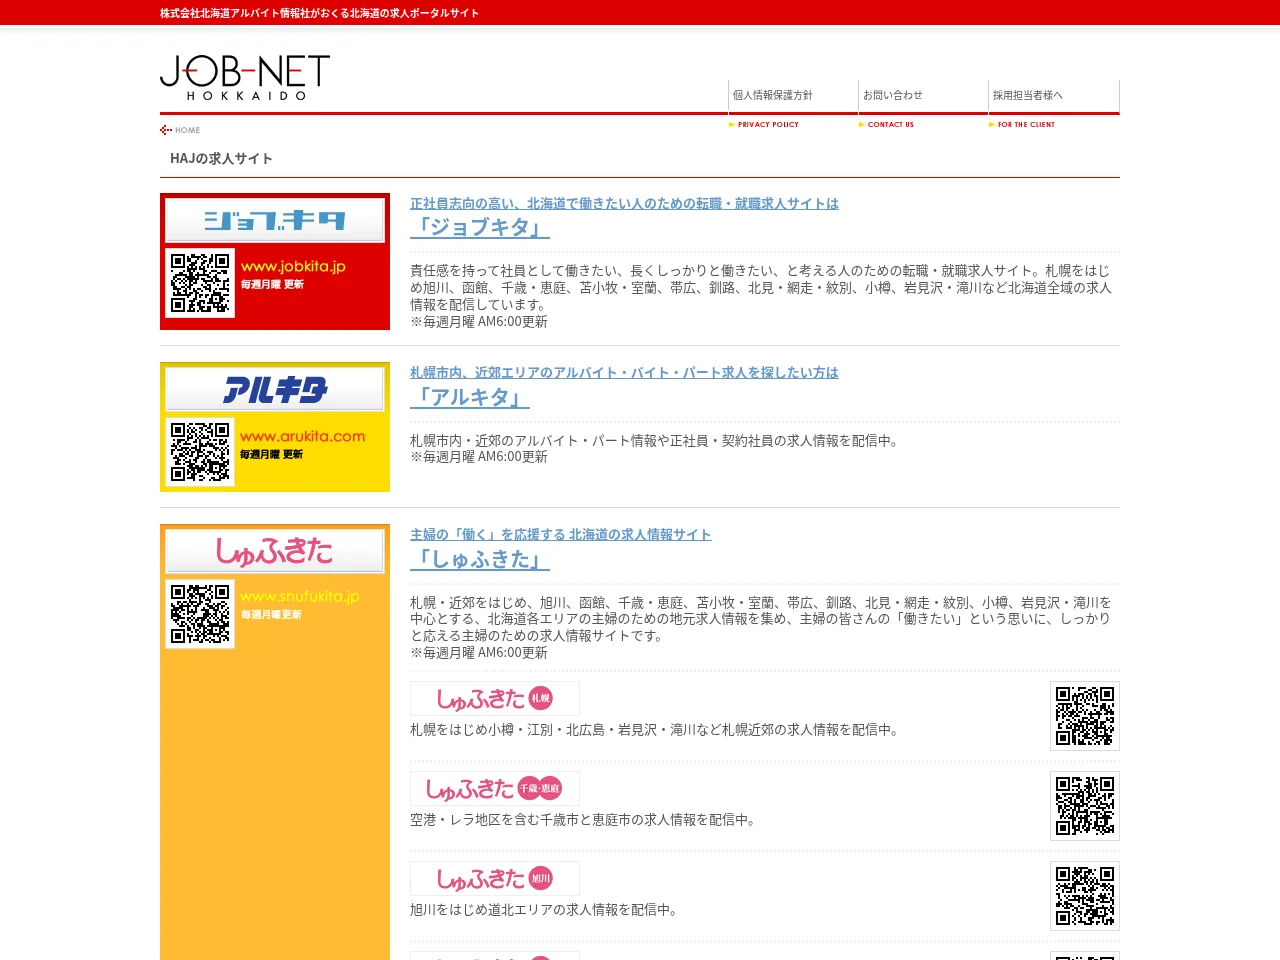The width and height of the screenshot is (1280, 960).
Task: Click QR code beside しゅふきた 札幌 row
Action: coord(1085,716)
